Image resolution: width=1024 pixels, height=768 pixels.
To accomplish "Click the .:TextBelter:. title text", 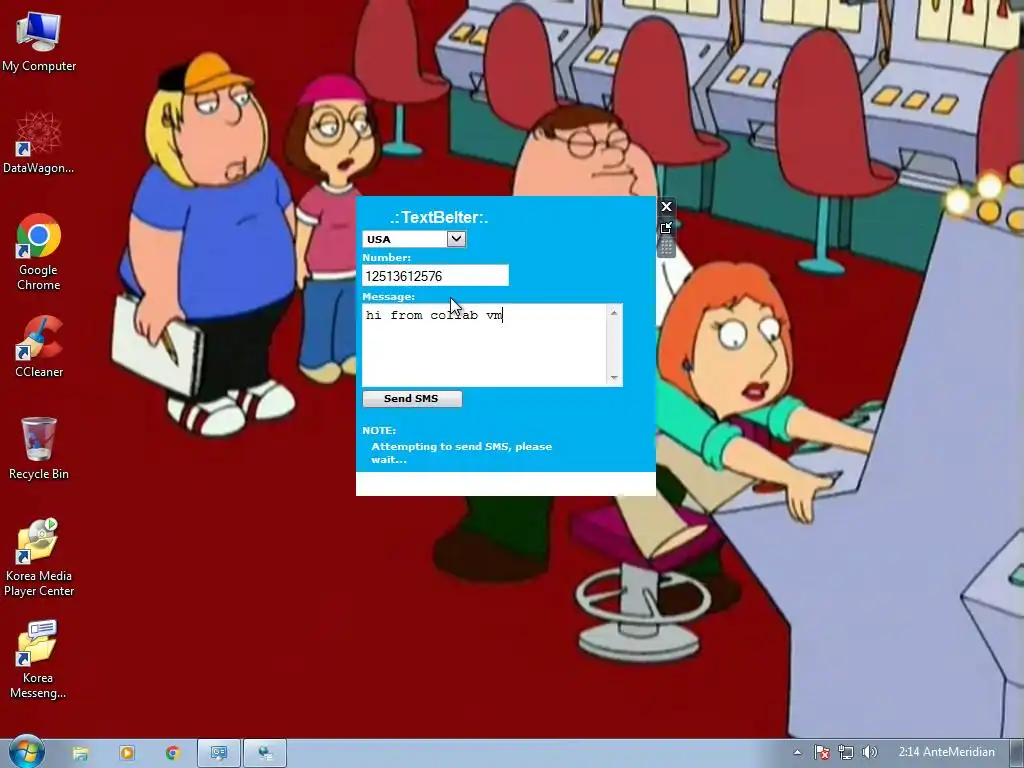I will pos(439,217).
